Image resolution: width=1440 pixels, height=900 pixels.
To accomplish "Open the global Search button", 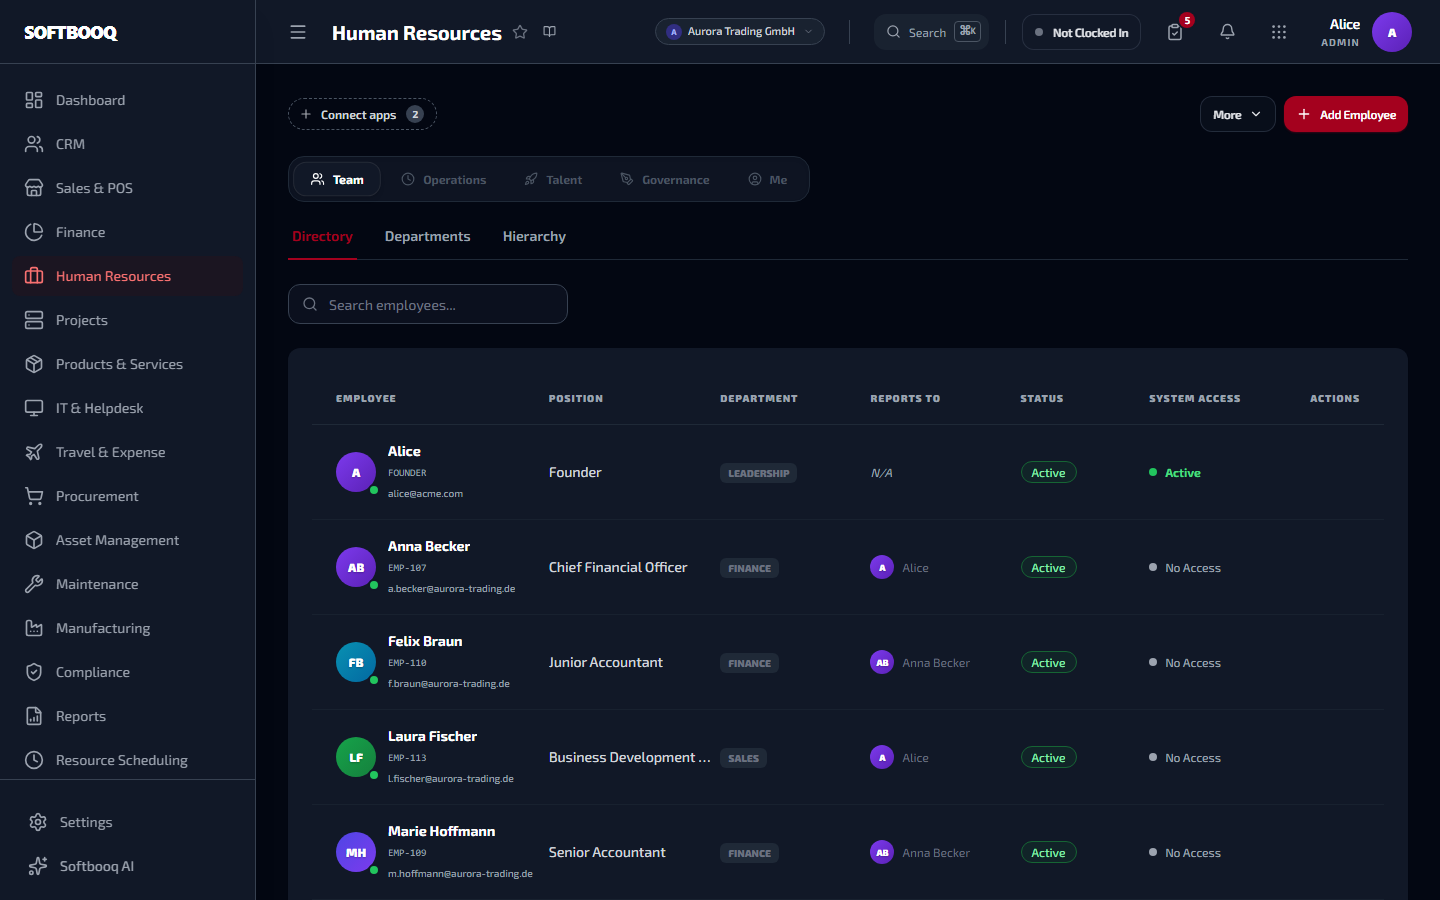I will coord(931,32).
